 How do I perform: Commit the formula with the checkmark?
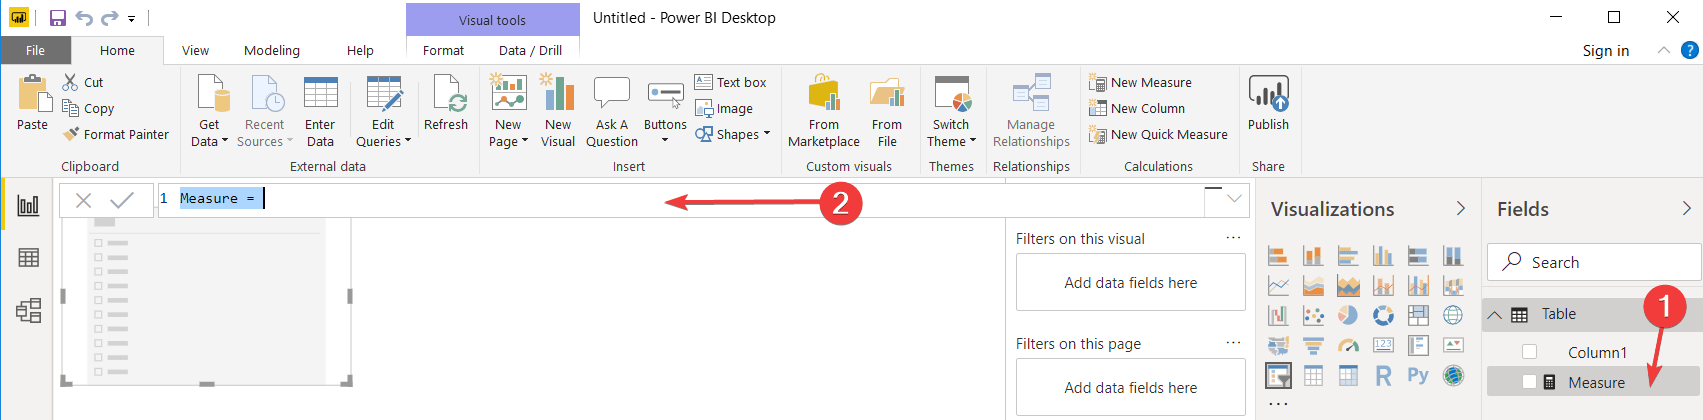click(122, 200)
